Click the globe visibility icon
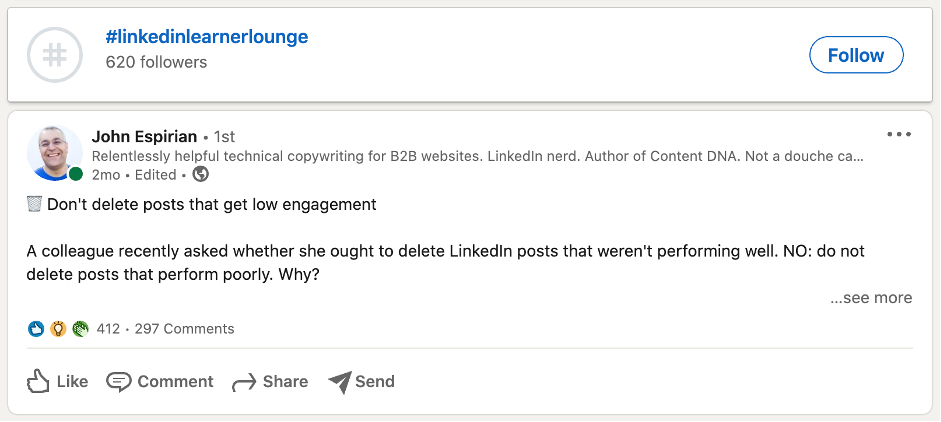The width and height of the screenshot is (941, 422). 200,174
